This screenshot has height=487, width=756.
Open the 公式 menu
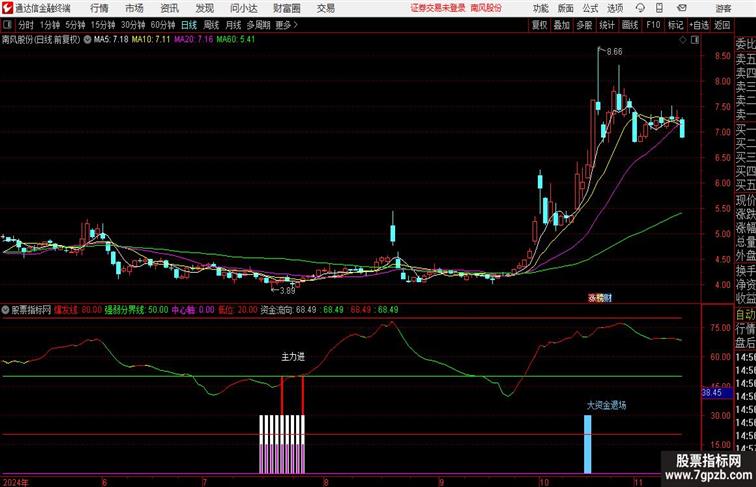coord(590,8)
